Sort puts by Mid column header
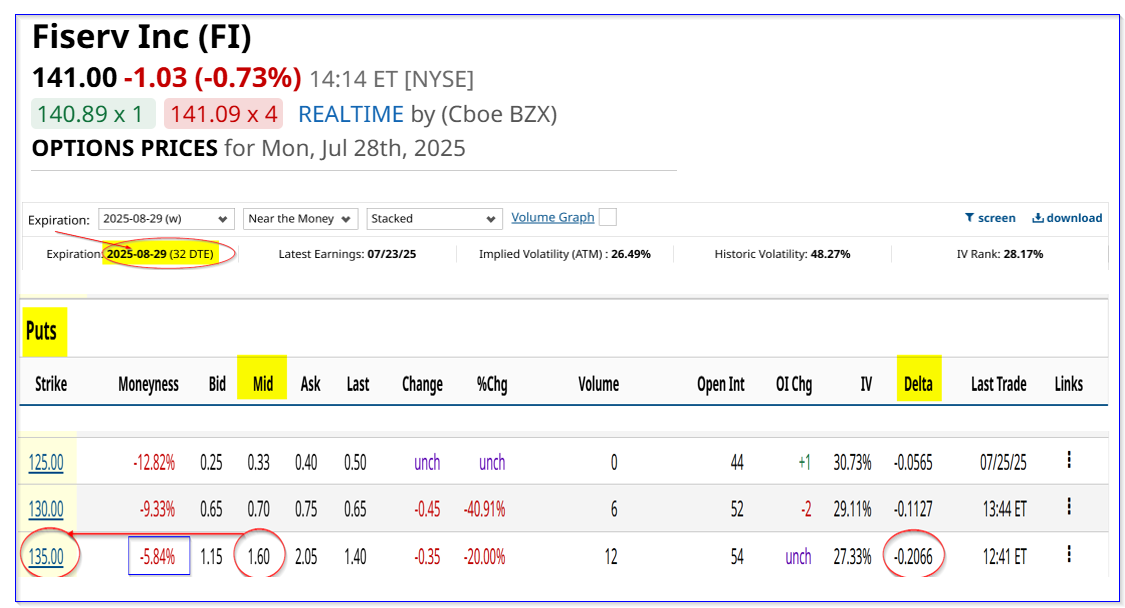 click(x=263, y=384)
